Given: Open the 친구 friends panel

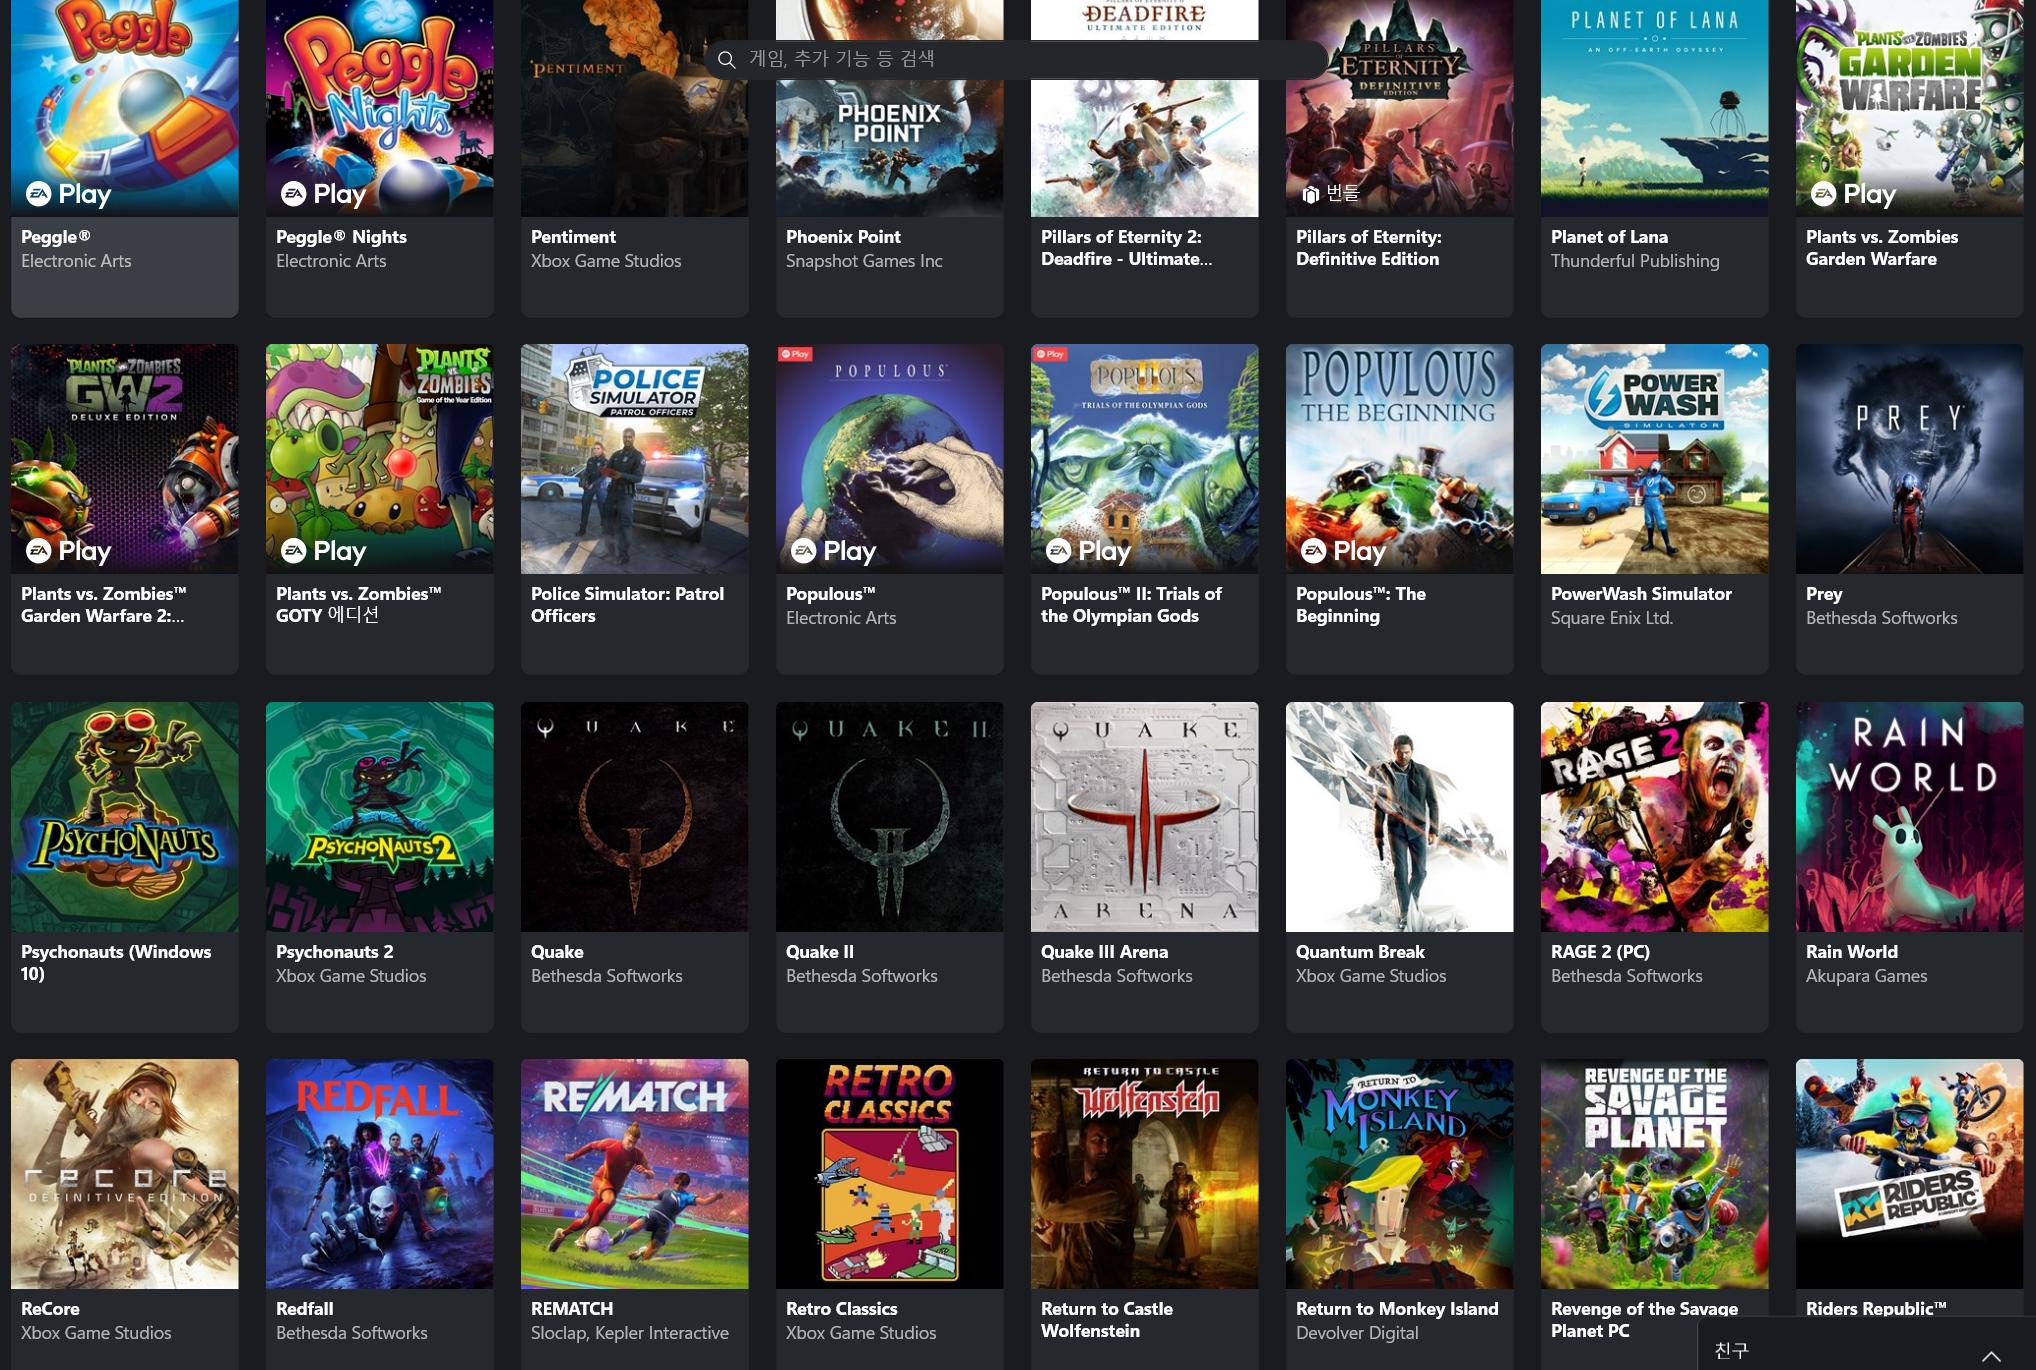Looking at the screenshot, I should 1733,1350.
